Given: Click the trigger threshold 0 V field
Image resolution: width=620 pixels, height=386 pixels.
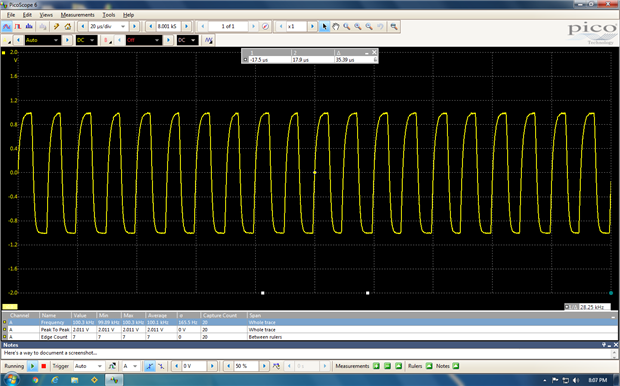Looking at the screenshot, I should (x=194, y=366).
